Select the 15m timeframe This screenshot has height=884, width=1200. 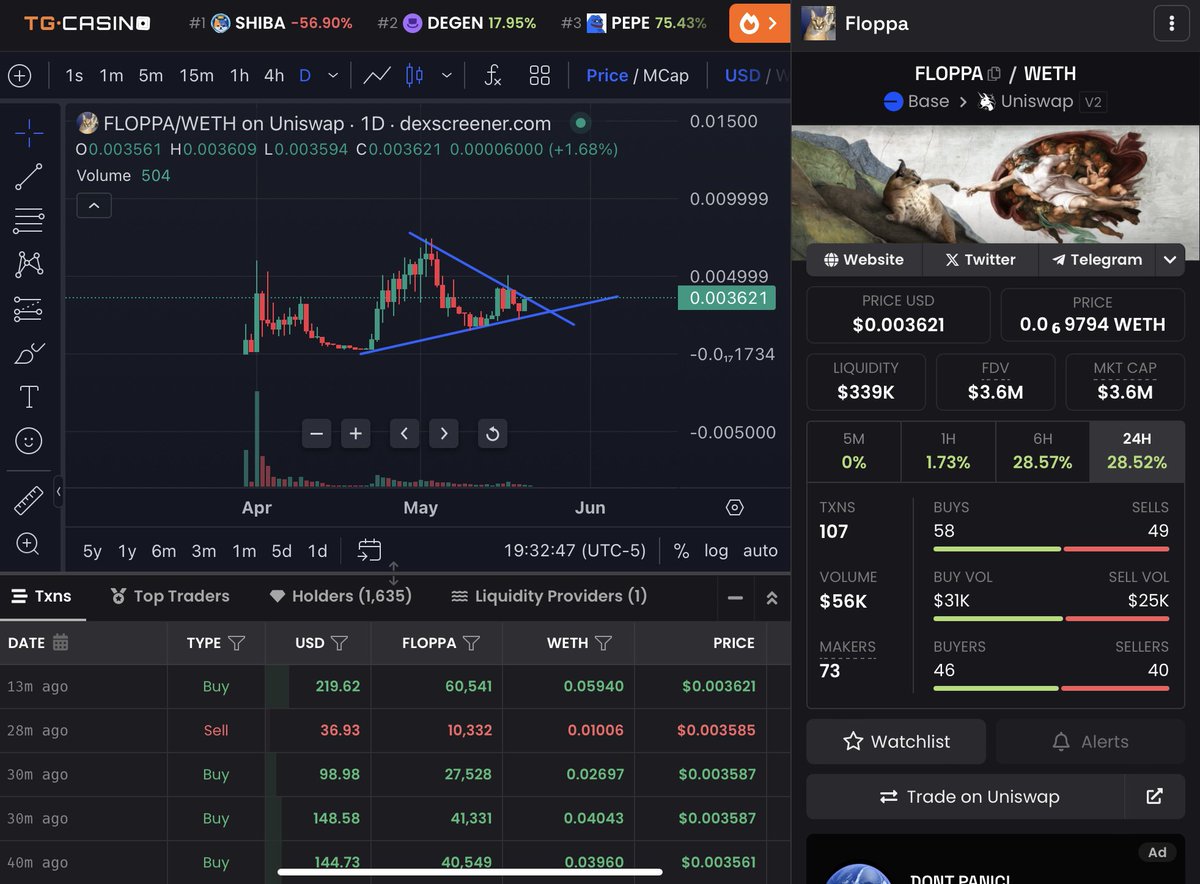click(197, 75)
